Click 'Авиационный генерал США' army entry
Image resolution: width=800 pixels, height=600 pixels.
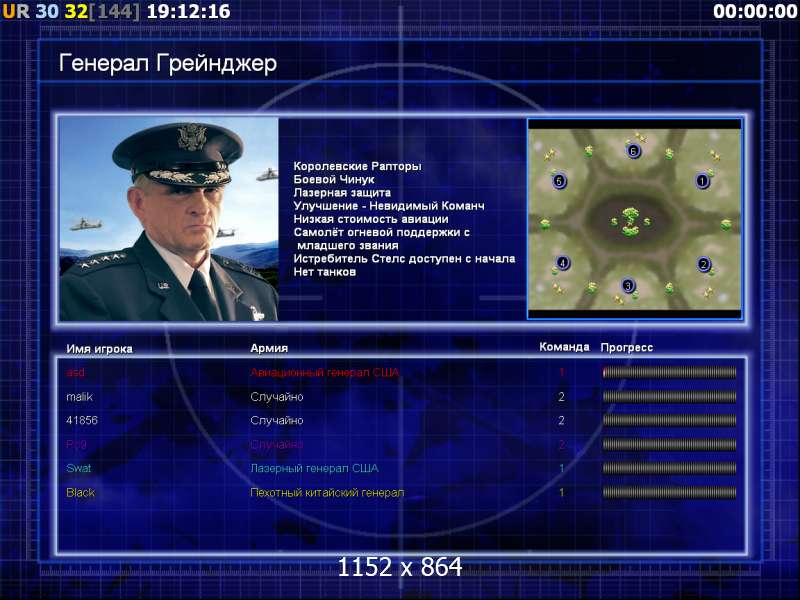click(324, 372)
